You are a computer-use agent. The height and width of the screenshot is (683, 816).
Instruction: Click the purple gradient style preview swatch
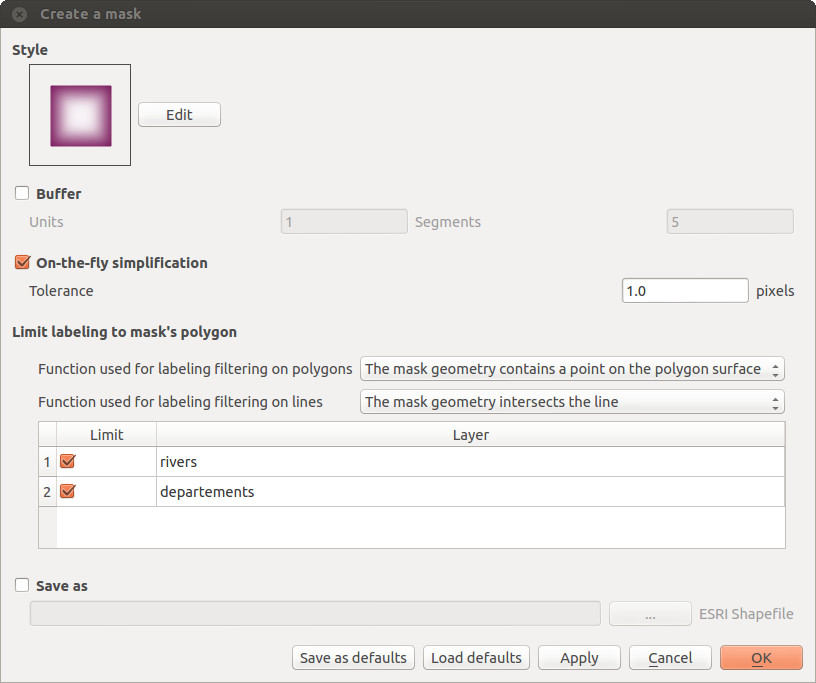click(81, 116)
